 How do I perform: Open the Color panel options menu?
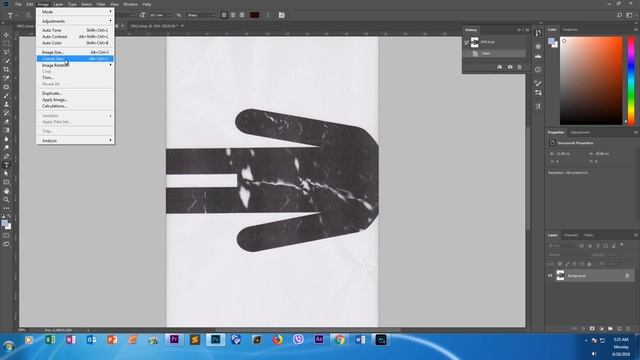[x=636, y=29]
